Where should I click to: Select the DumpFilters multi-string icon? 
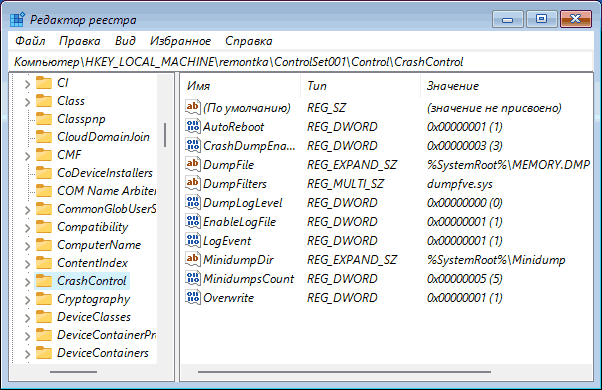pyautogui.click(x=192, y=183)
